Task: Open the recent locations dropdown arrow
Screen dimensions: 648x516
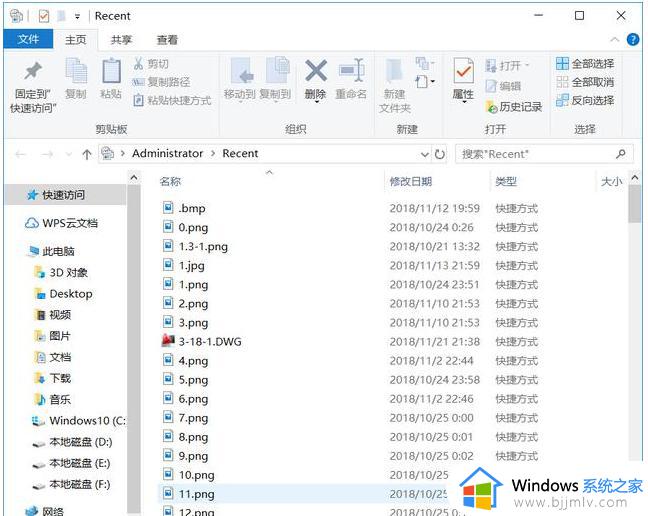Action: (x=69, y=155)
